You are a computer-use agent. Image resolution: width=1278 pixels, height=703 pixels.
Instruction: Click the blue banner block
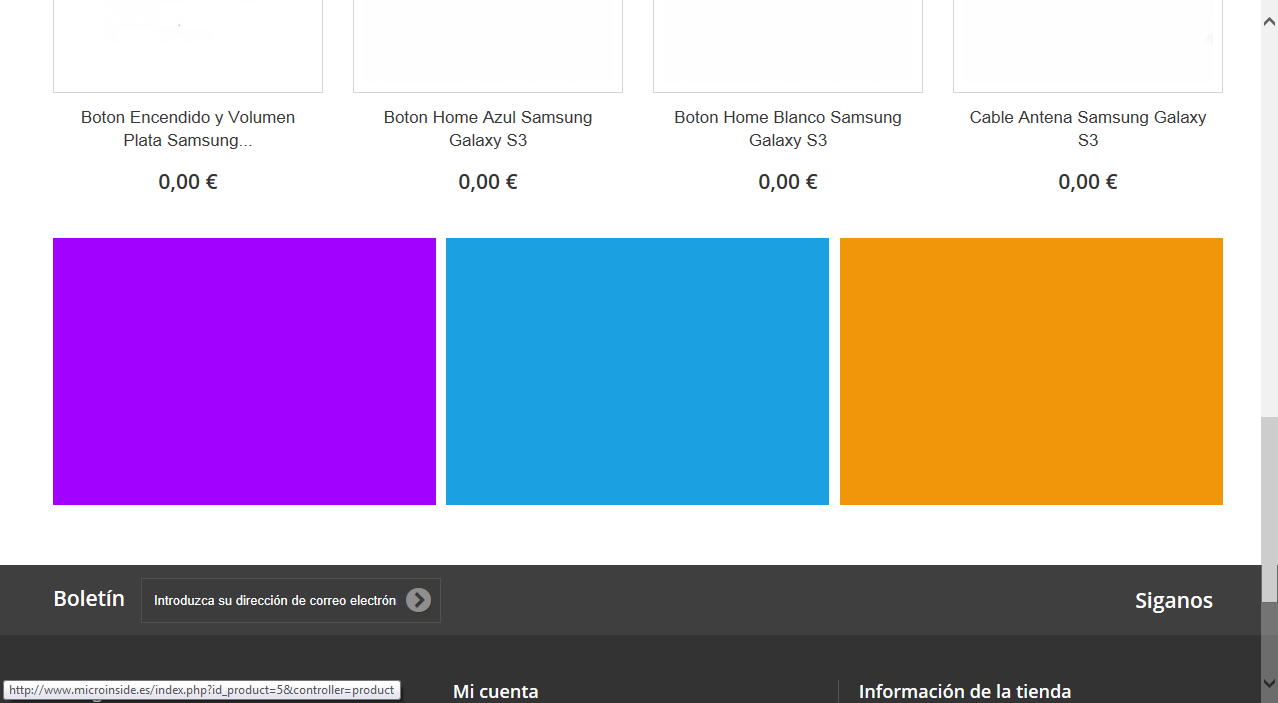click(637, 371)
